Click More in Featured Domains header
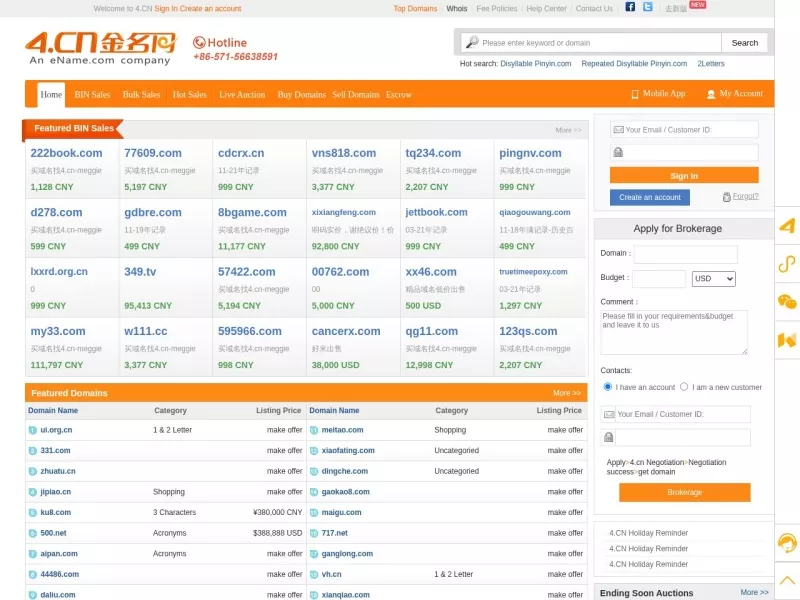This screenshot has width=800, height=600. [566, 393]
